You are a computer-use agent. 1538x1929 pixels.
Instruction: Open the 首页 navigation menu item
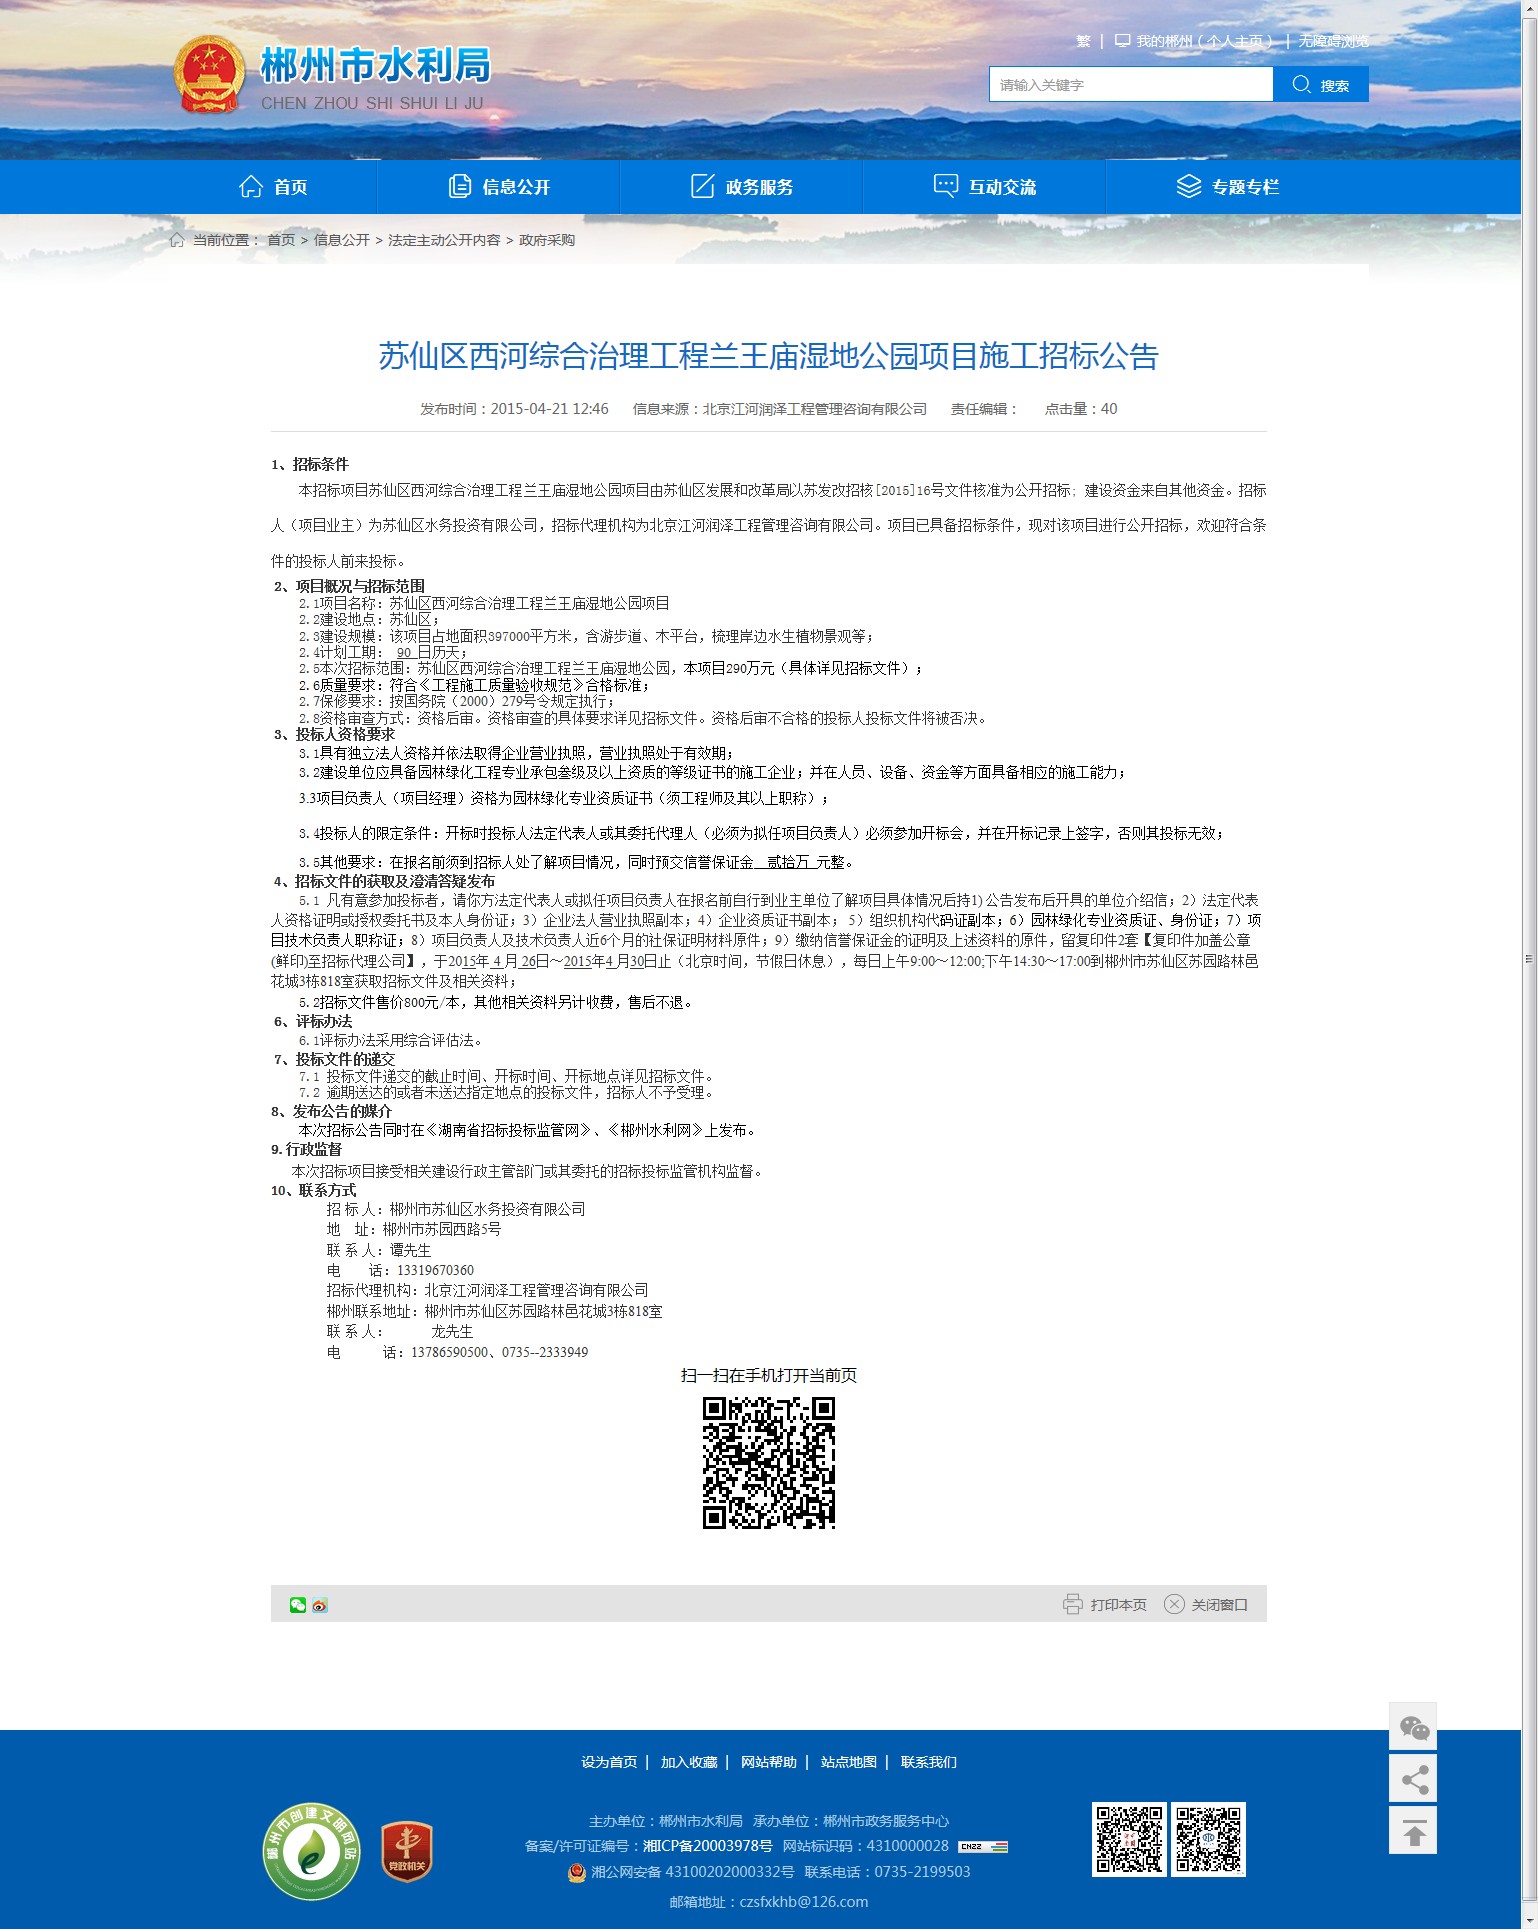[273, 187]
